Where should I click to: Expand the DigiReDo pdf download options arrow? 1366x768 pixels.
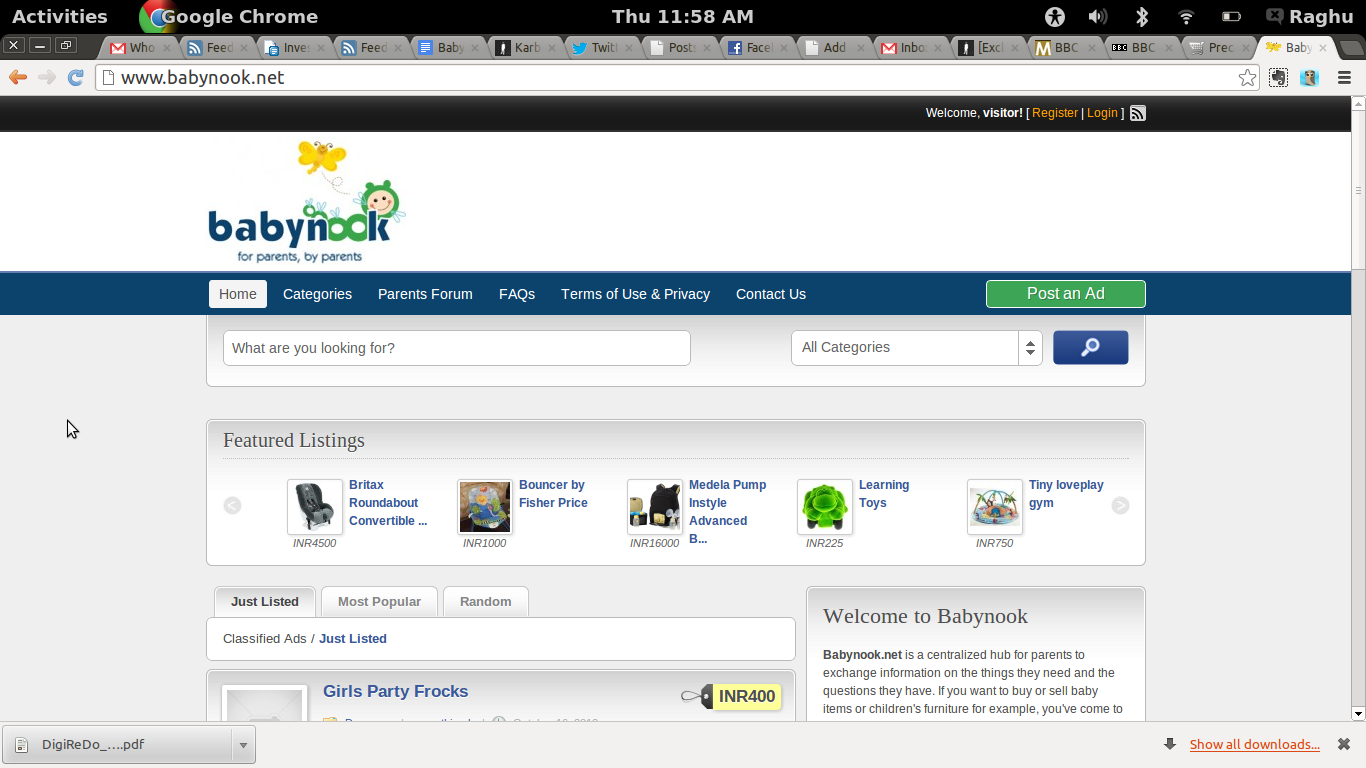[242, 745]
